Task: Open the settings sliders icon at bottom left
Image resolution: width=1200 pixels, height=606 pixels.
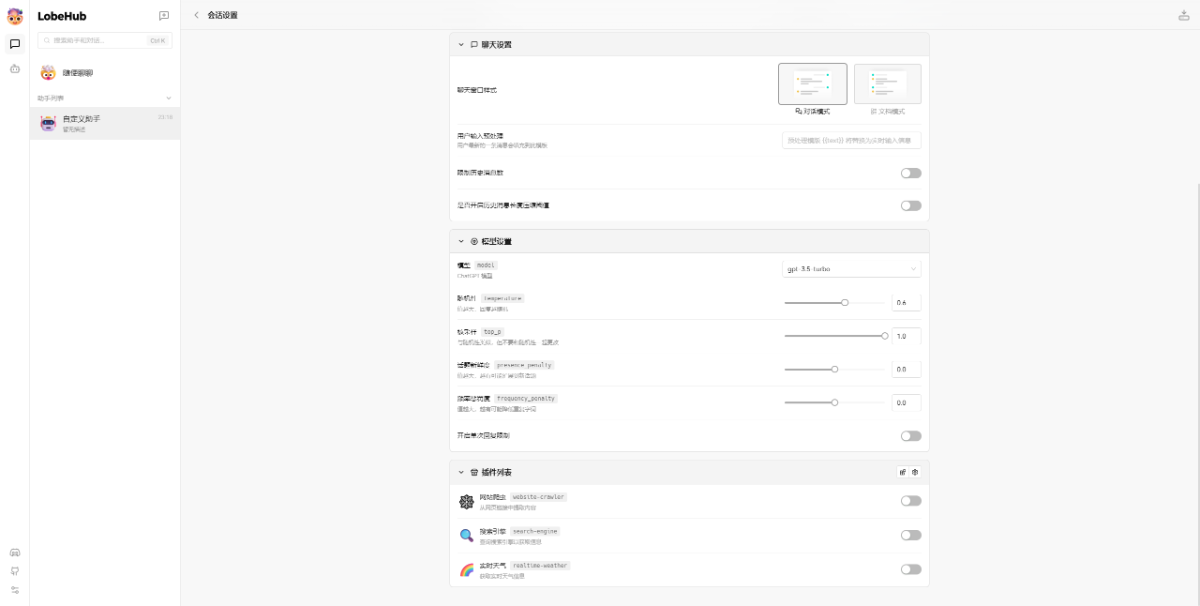Action: 15,589
